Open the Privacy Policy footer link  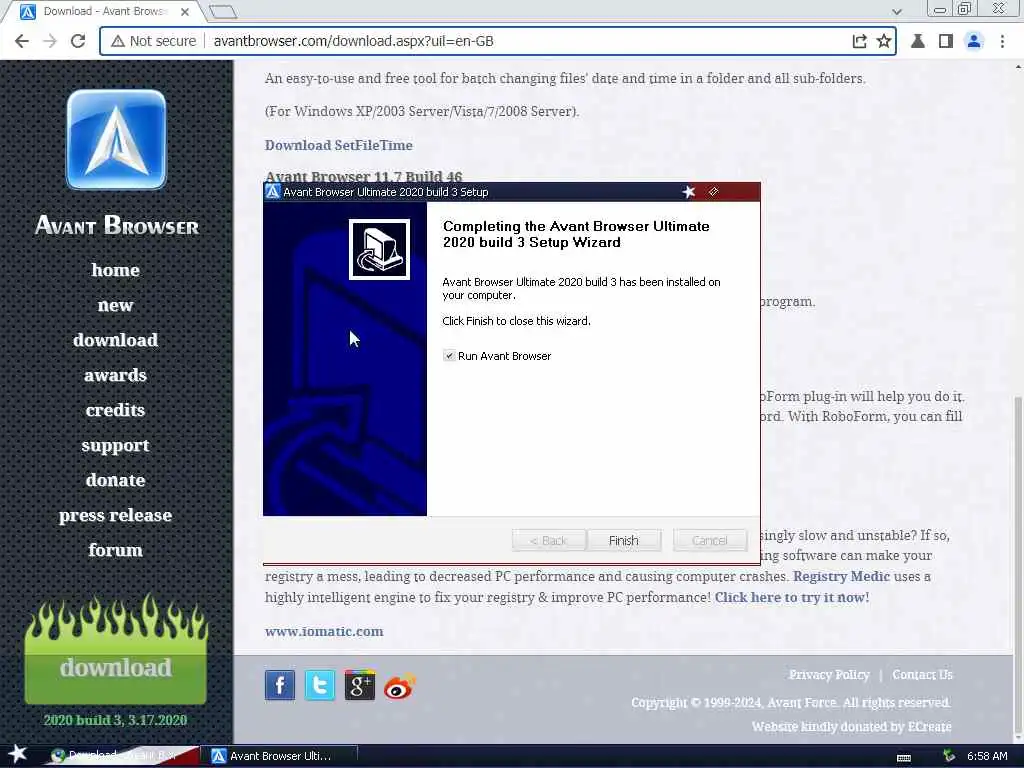(x=829, y=675)
